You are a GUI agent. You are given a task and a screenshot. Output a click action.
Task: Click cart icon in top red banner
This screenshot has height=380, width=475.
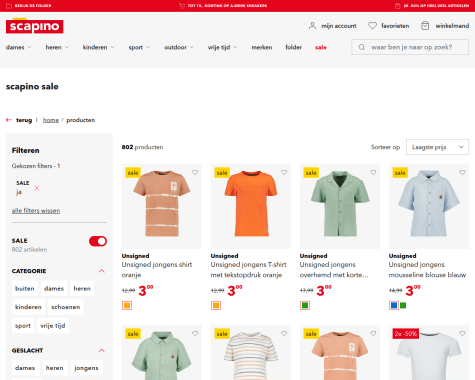[x=182, y=6]
